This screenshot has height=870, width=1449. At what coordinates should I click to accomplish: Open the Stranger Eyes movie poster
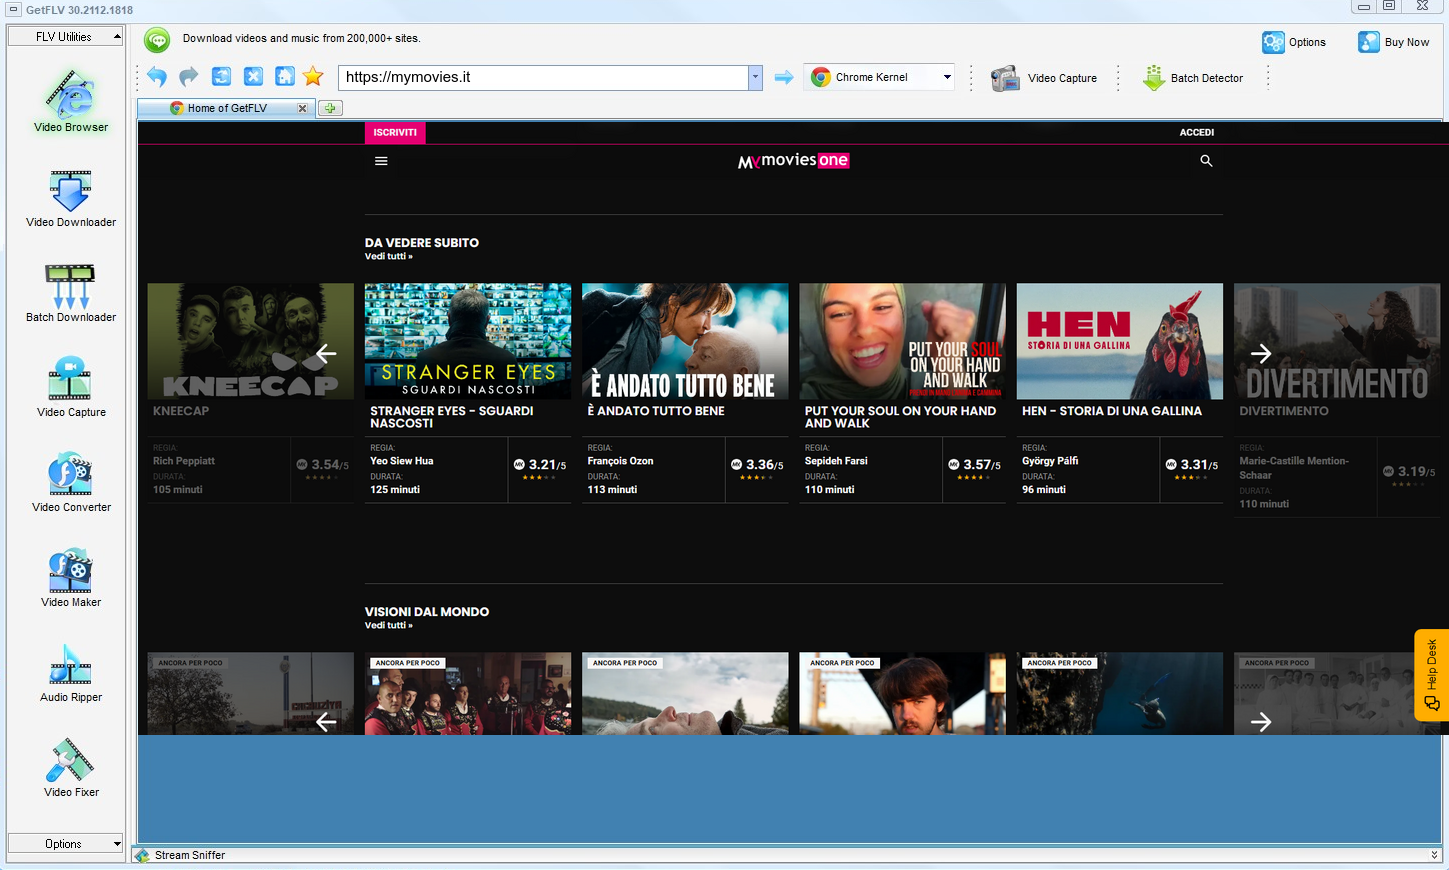[x=468, y=341]
